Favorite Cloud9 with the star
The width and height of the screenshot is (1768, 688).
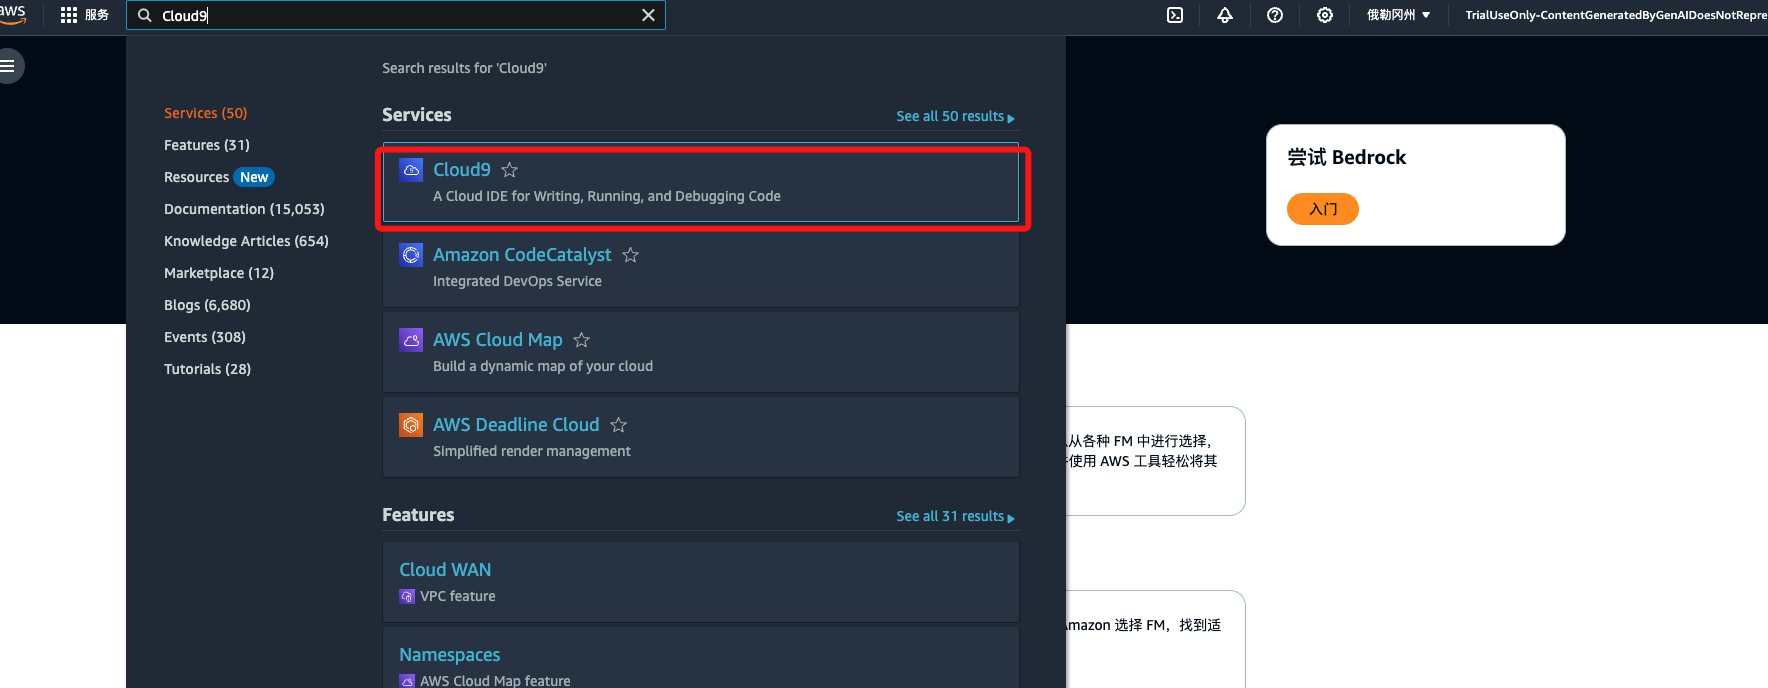click(510, 170)
